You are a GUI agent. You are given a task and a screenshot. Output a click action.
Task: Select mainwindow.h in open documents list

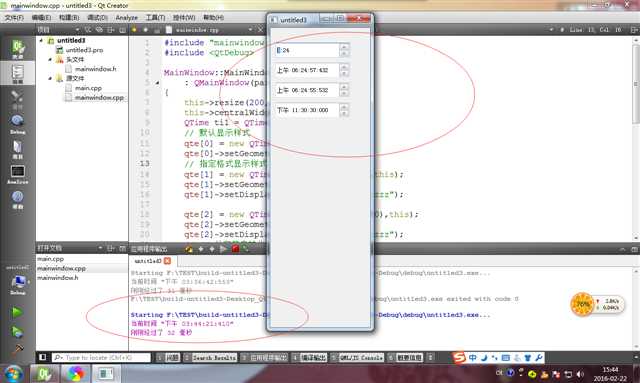[58, 278]
